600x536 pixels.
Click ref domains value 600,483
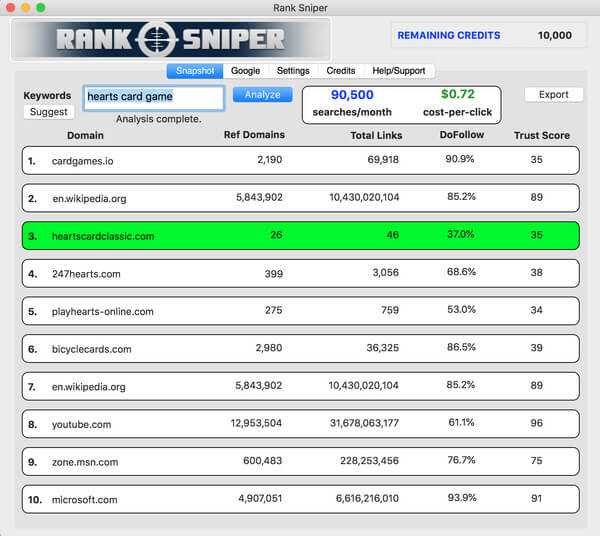point(262,461)
